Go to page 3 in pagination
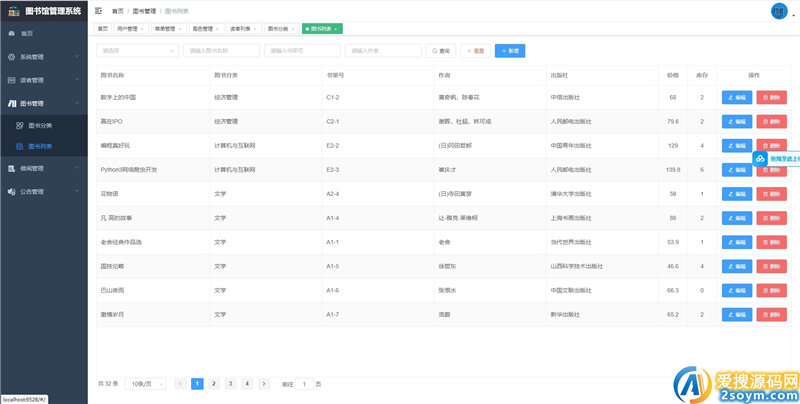 (x=231, y=383)
